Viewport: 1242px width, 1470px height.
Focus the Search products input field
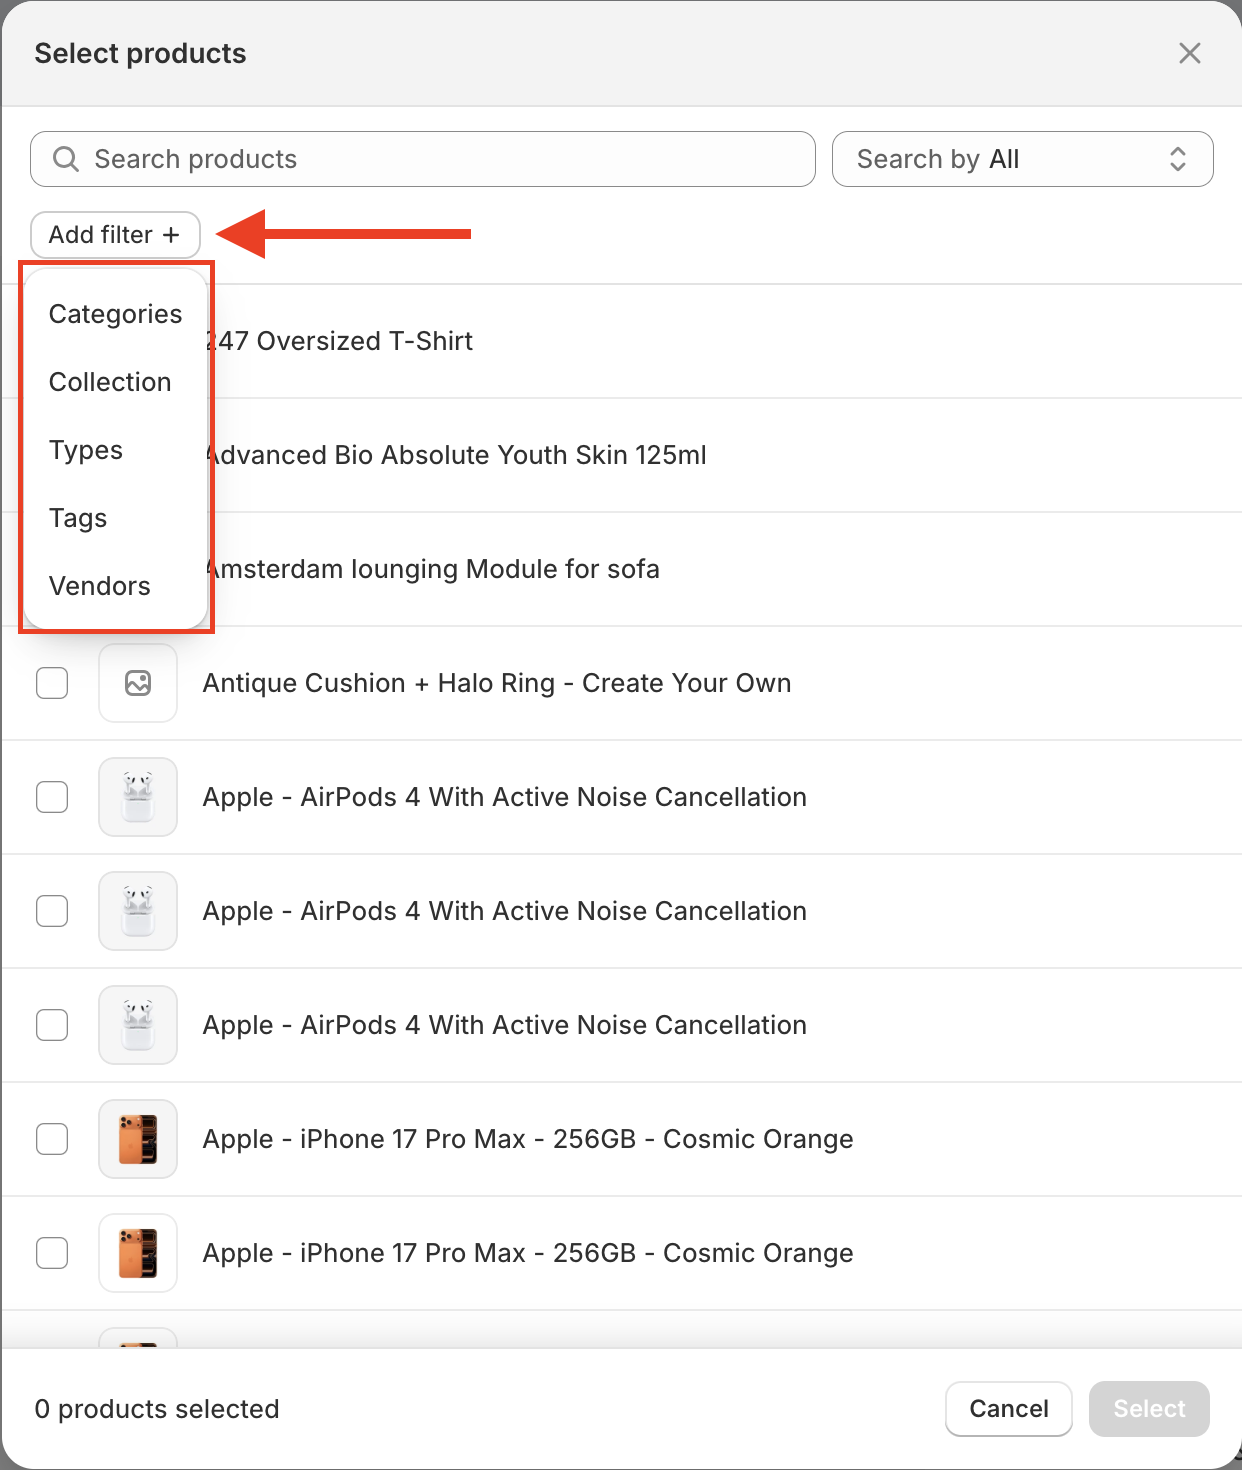point(440,159)
